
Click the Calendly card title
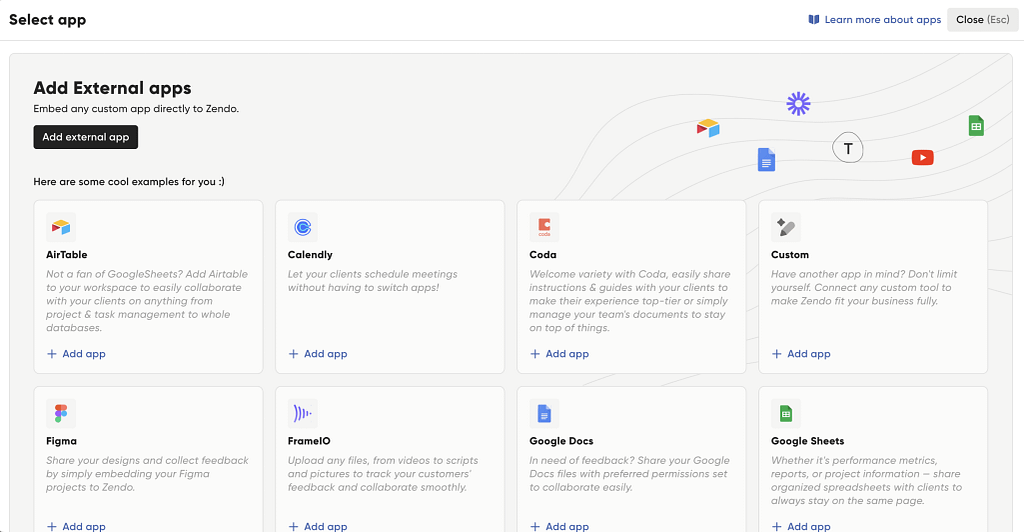tap(310, 255)
